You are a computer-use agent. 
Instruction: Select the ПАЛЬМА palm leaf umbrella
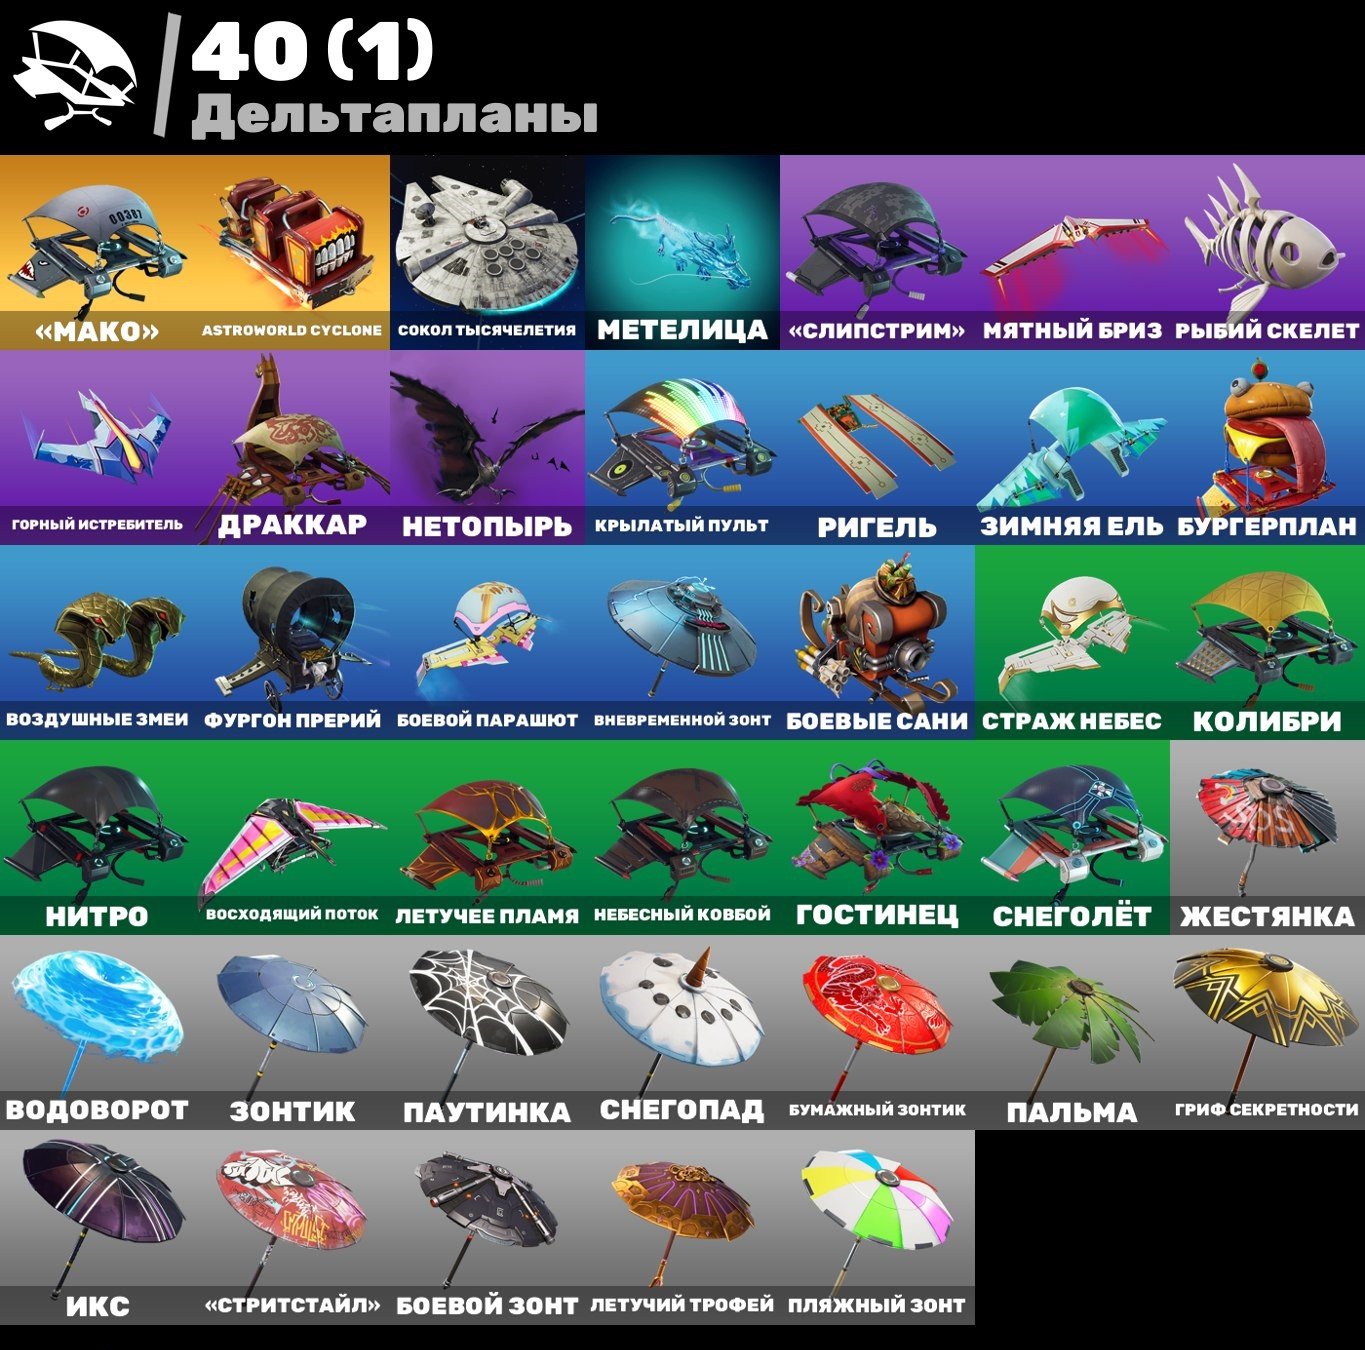pyautogui.click(x=1072, y=1032)
